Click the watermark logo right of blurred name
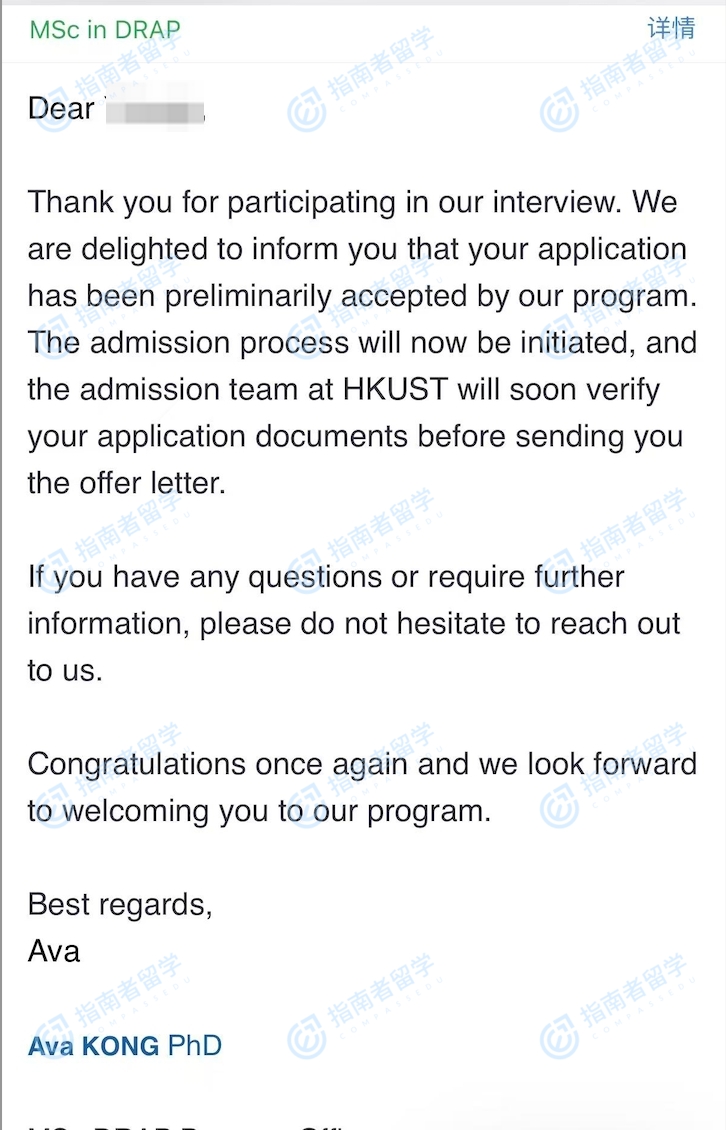Image resolution: width=726 pixels, height=1130 pixels. [307, 113]
